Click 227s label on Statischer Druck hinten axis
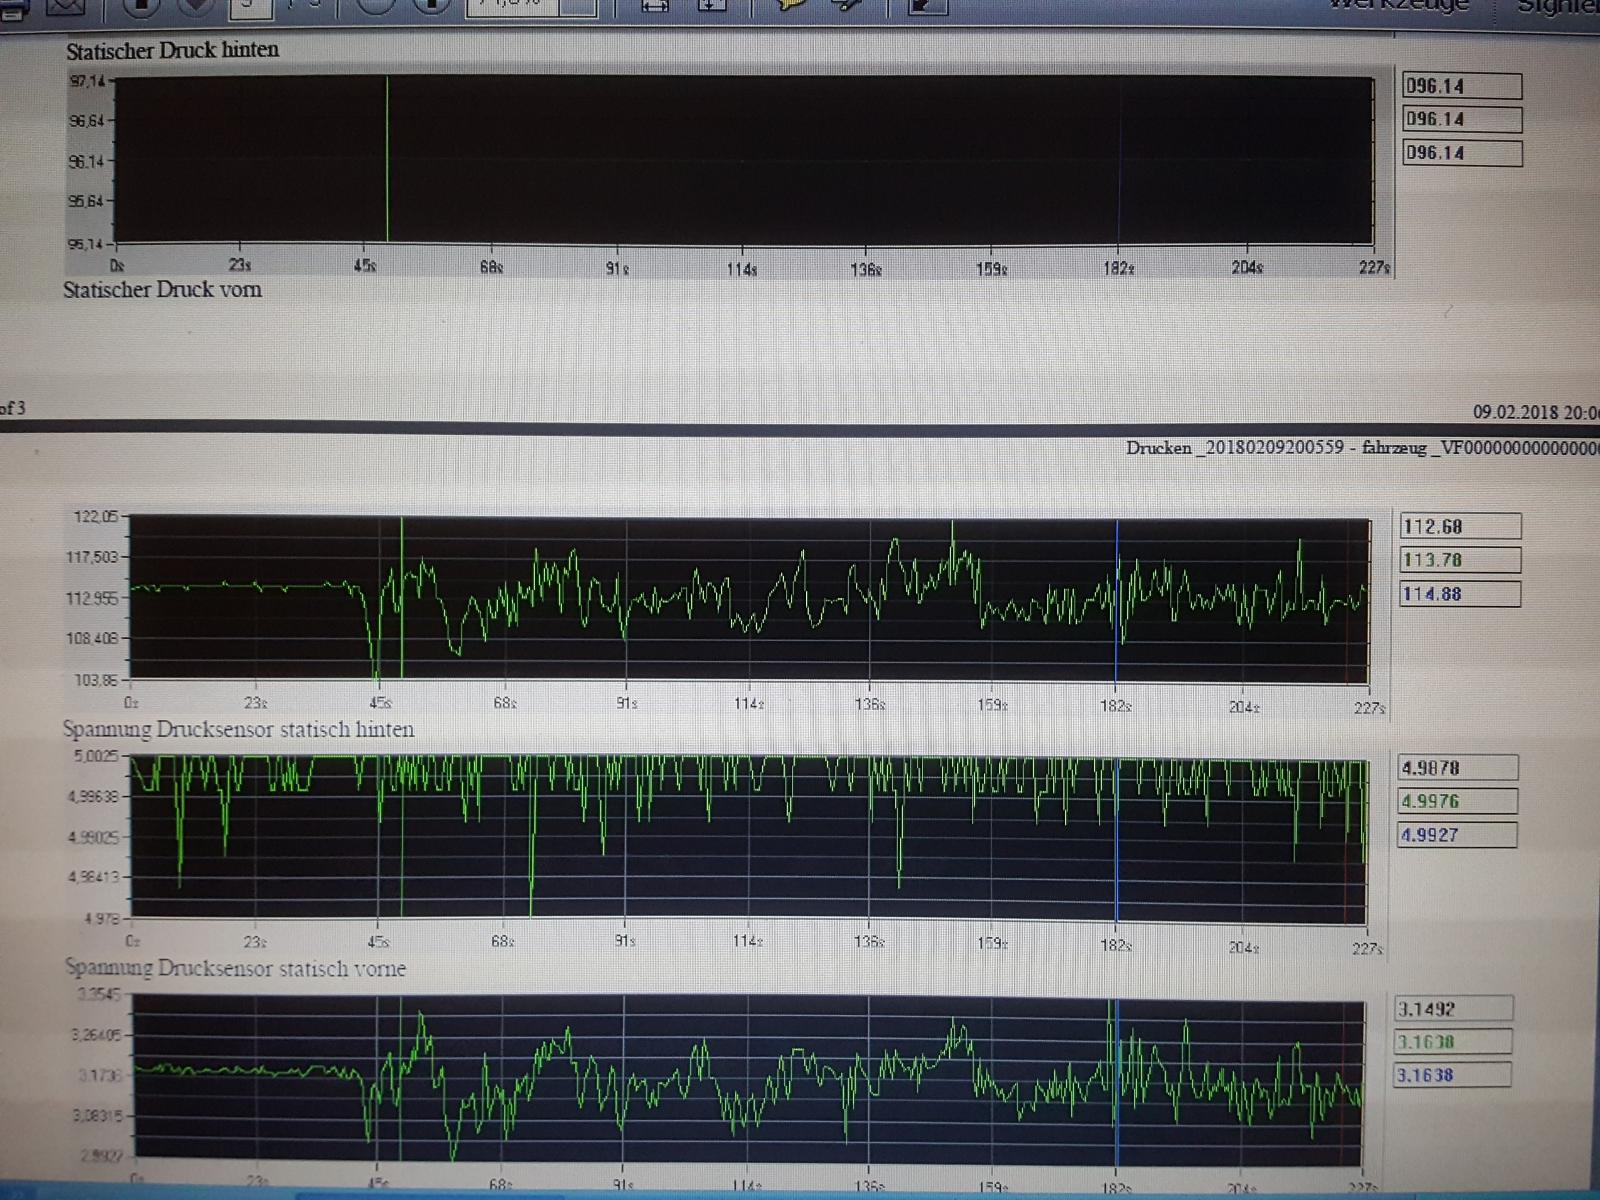The image size is (1600, 1200). (x=1374, y=267)
